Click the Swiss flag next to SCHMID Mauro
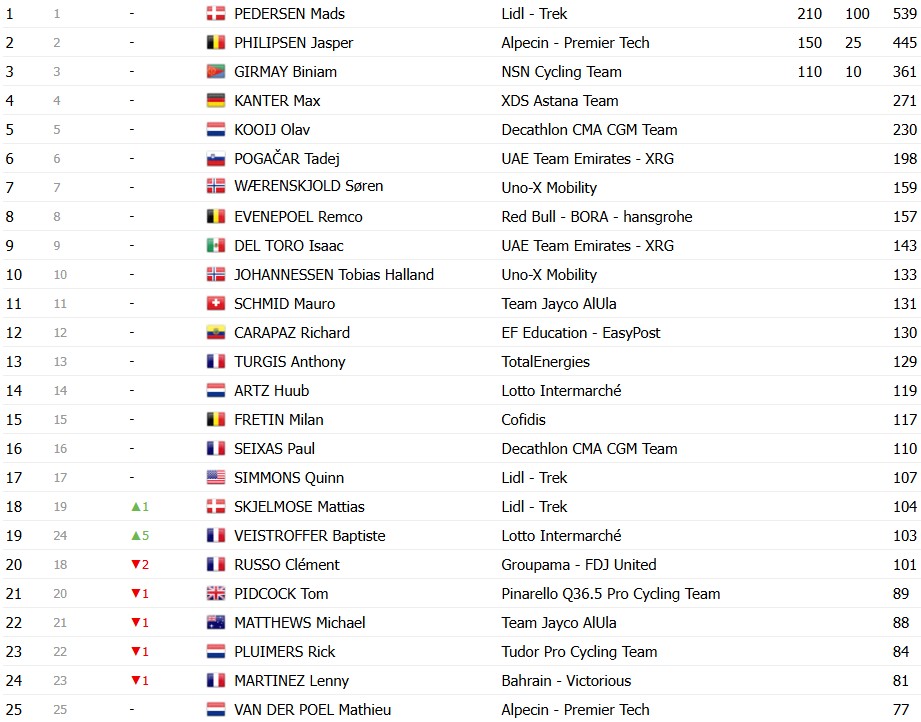 (x=216, y=304)
